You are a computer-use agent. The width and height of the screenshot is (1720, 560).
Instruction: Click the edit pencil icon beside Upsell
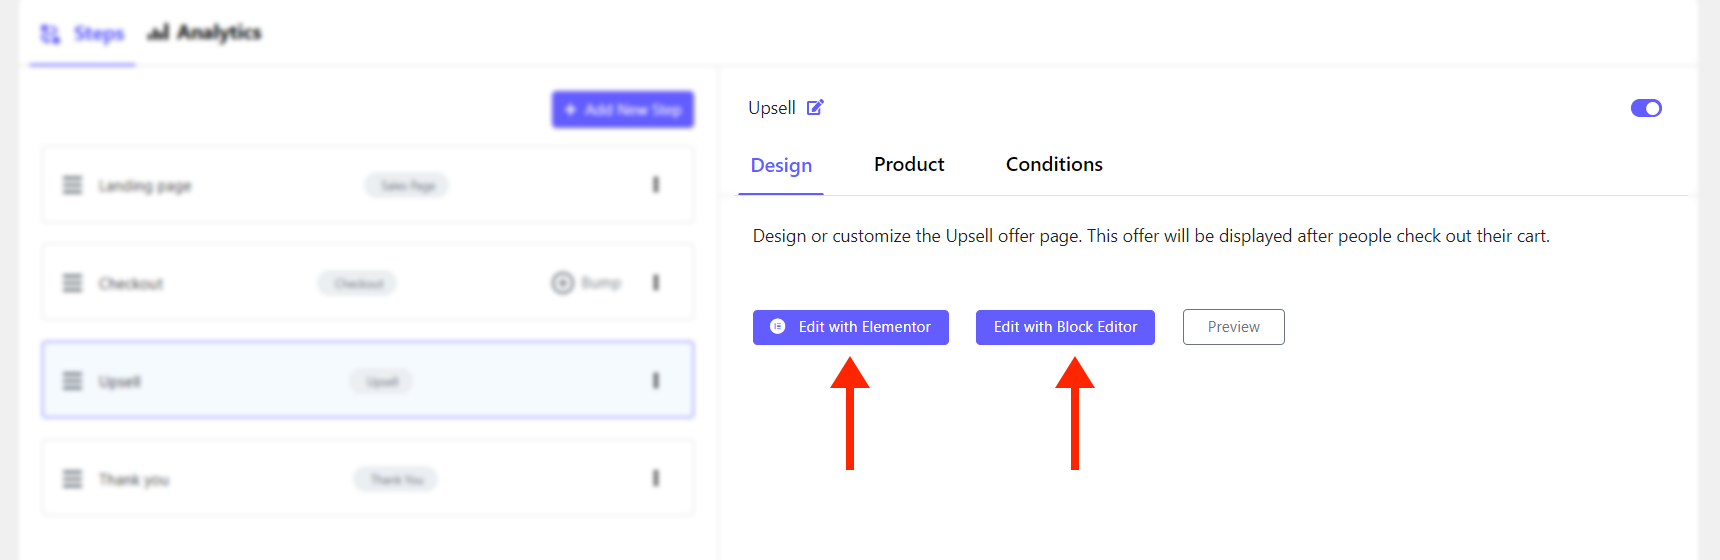(815, 107)
